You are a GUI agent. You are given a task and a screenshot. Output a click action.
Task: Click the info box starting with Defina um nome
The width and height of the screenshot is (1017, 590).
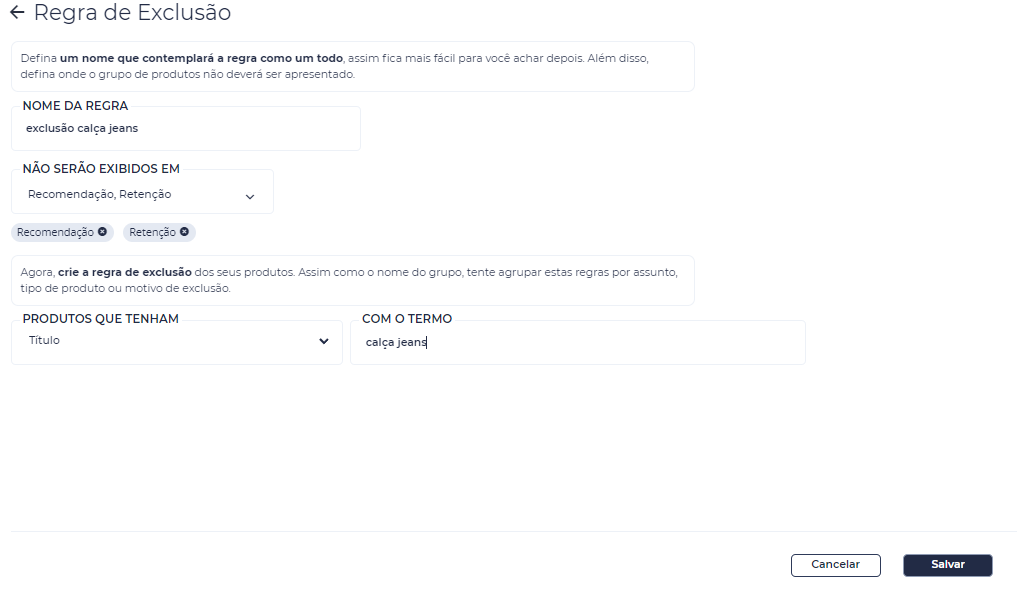pyautogui.click(x=353, y=66)
